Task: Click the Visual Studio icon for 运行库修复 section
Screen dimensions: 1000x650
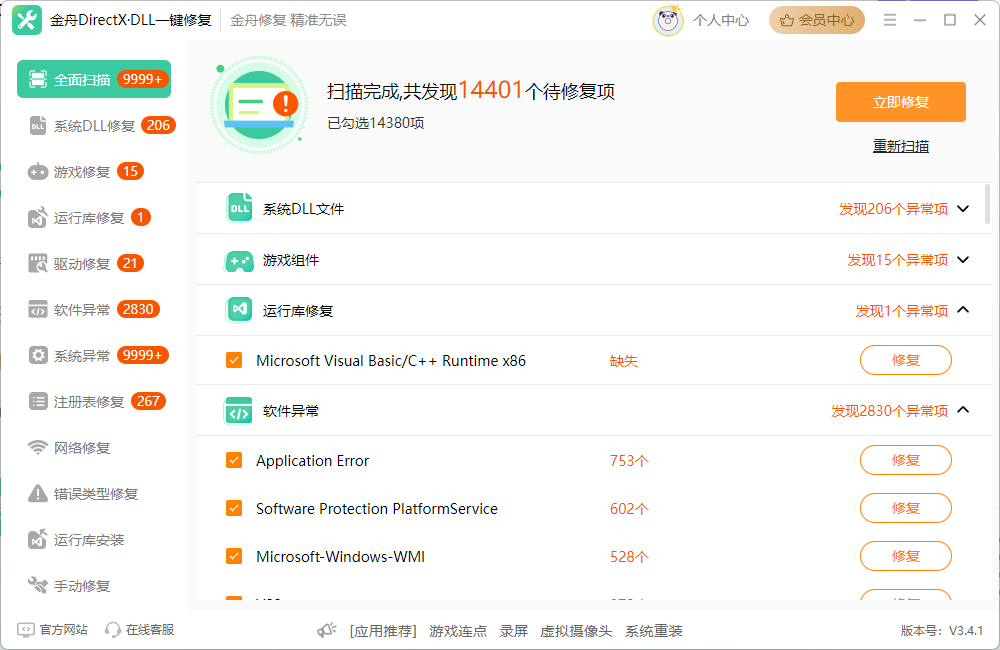Action: (x=239, y=310)
